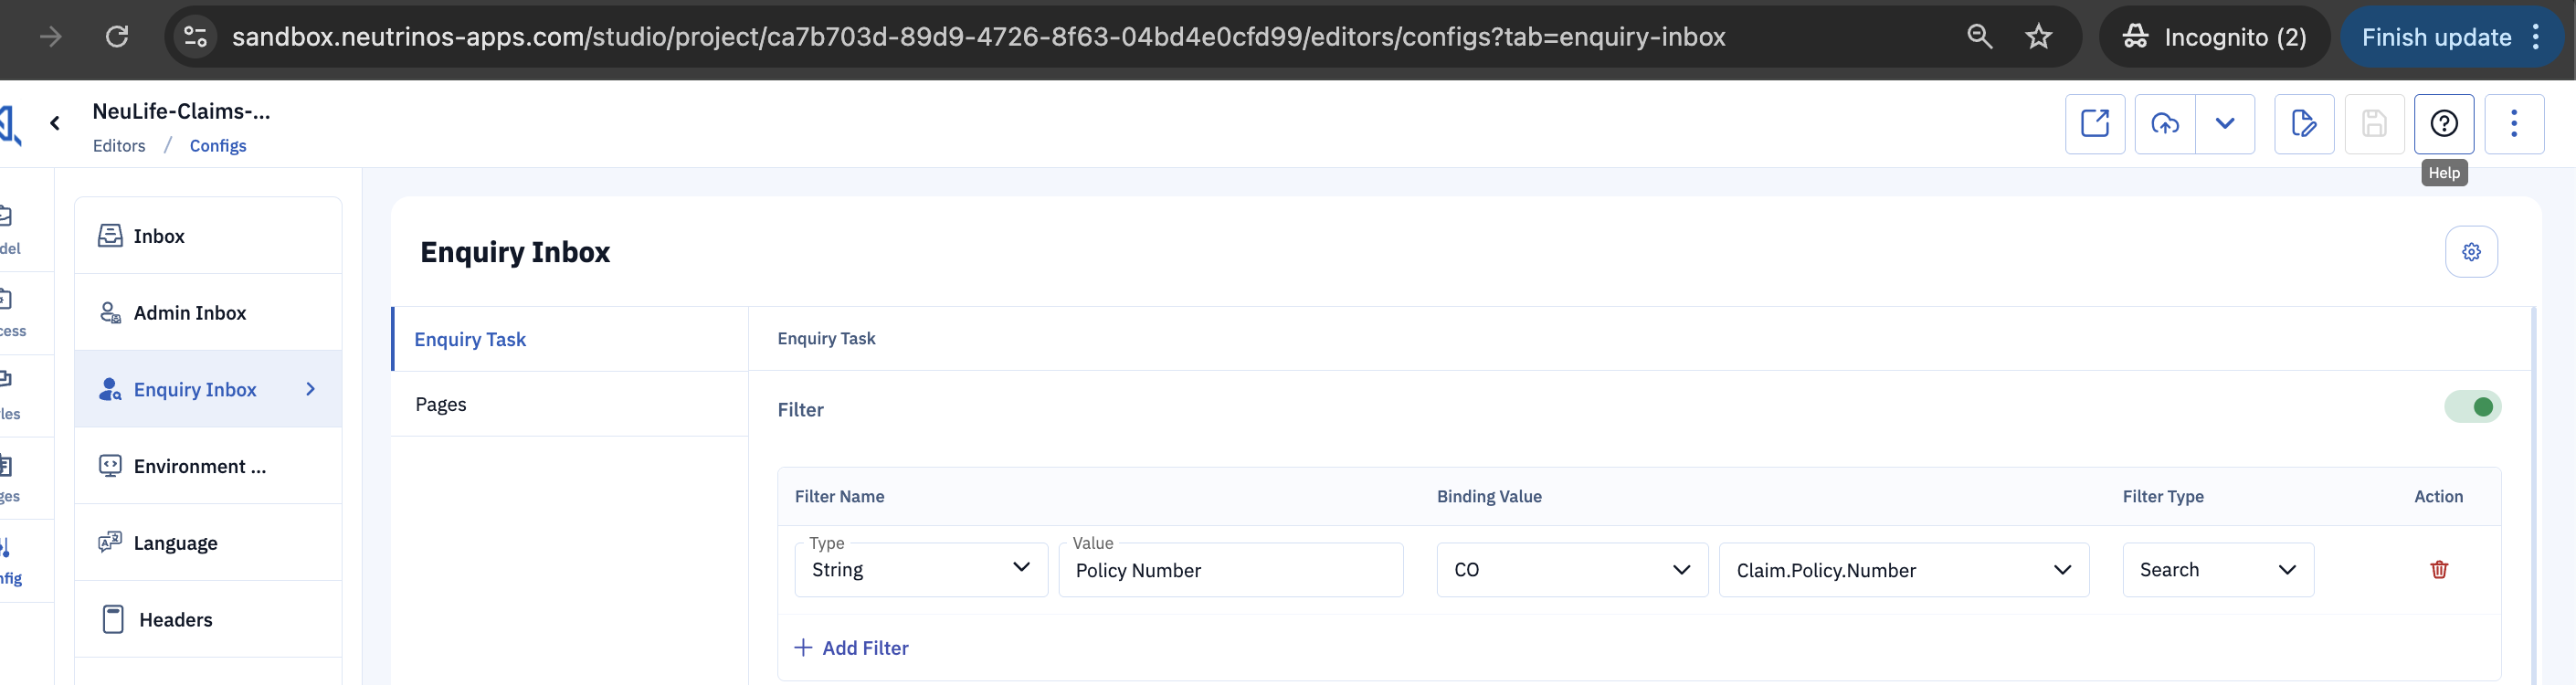
Task: Open the CO binding value dropdown
Action: click(x=1572, y=570)
